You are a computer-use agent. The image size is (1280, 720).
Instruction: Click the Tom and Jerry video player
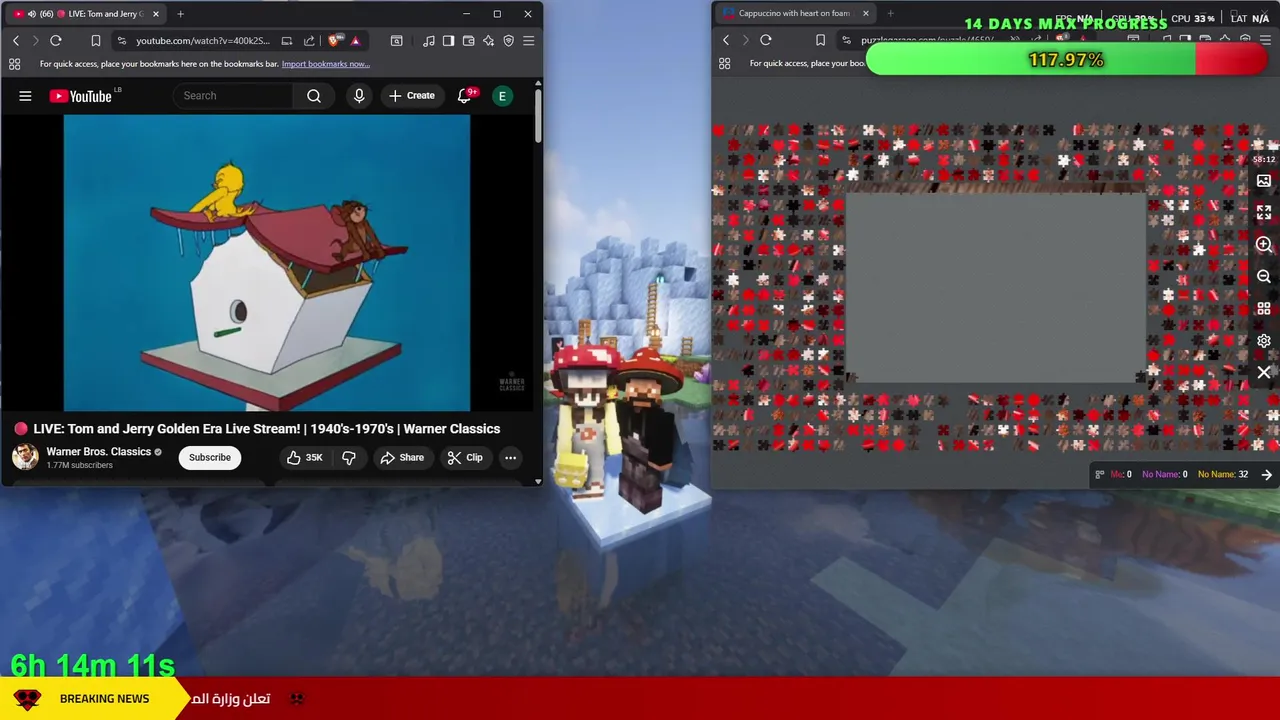click(x=267, y=263)
